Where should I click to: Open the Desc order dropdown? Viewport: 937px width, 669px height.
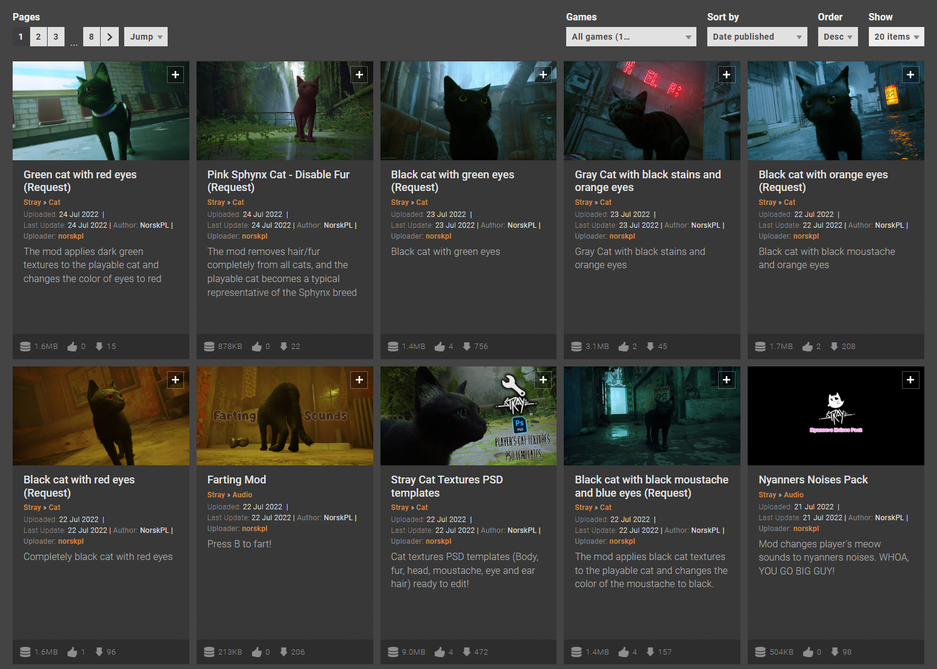pyautogui.click(x=838, y=37)
